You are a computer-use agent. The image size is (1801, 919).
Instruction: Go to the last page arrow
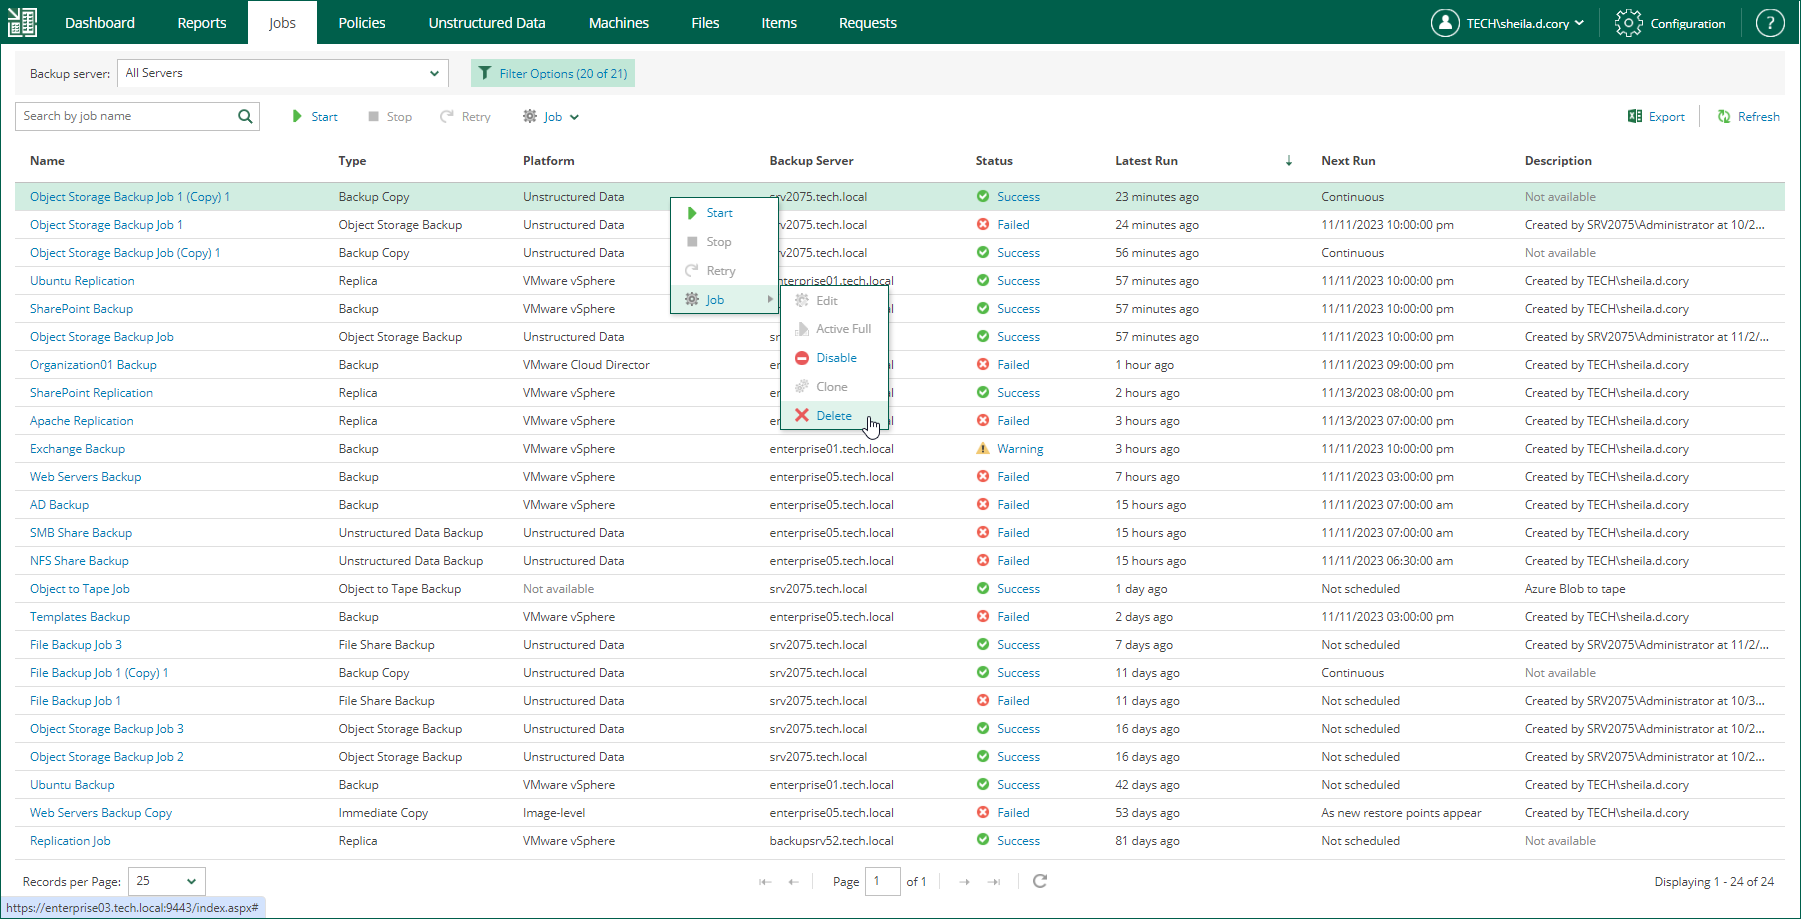pos(994,882)
